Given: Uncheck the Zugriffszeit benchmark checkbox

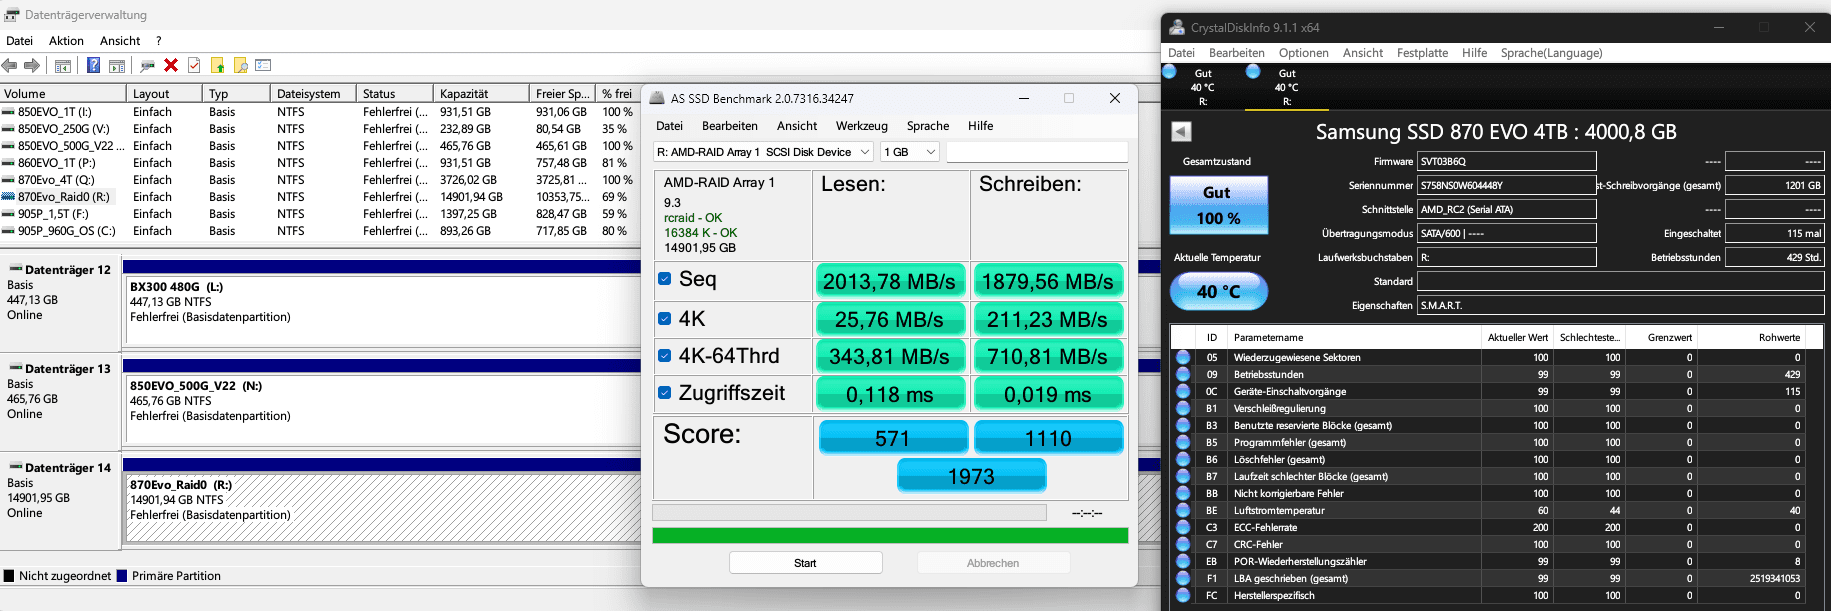Looking at the screenshot, I should pos(664,393).
